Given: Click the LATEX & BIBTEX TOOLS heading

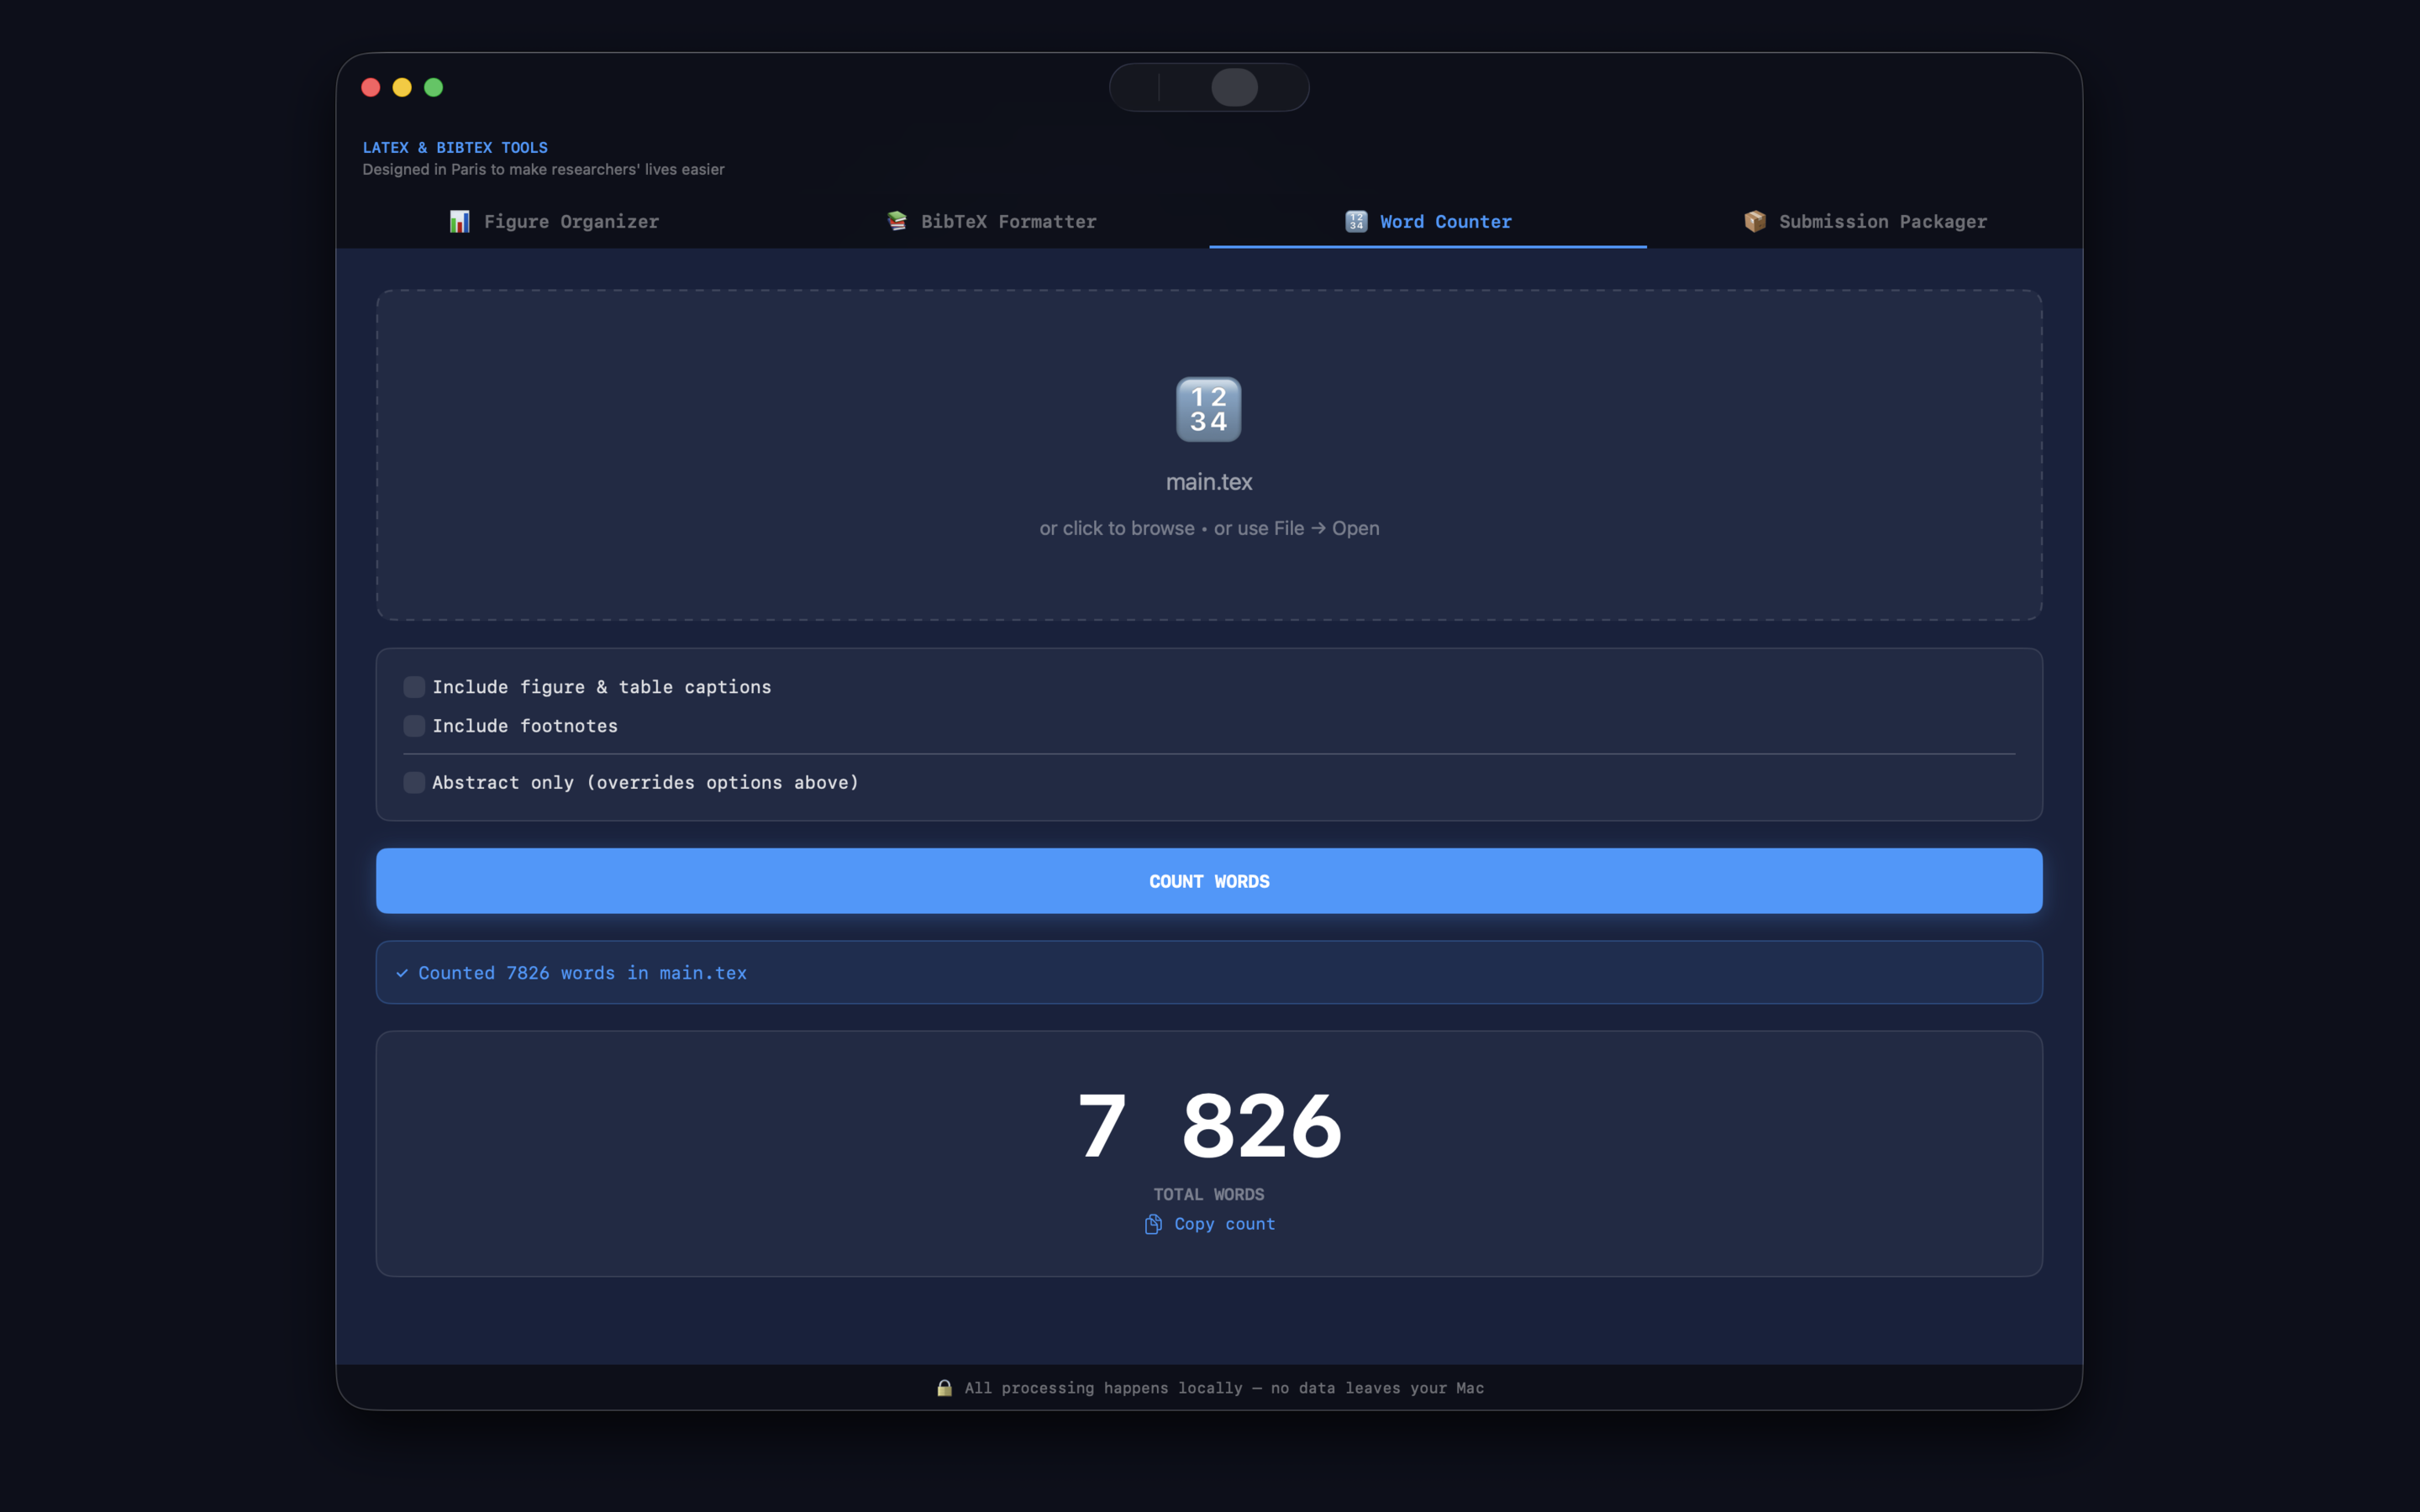Looking at the screenshot, I should pyautogui.click(x=455, y=147).
